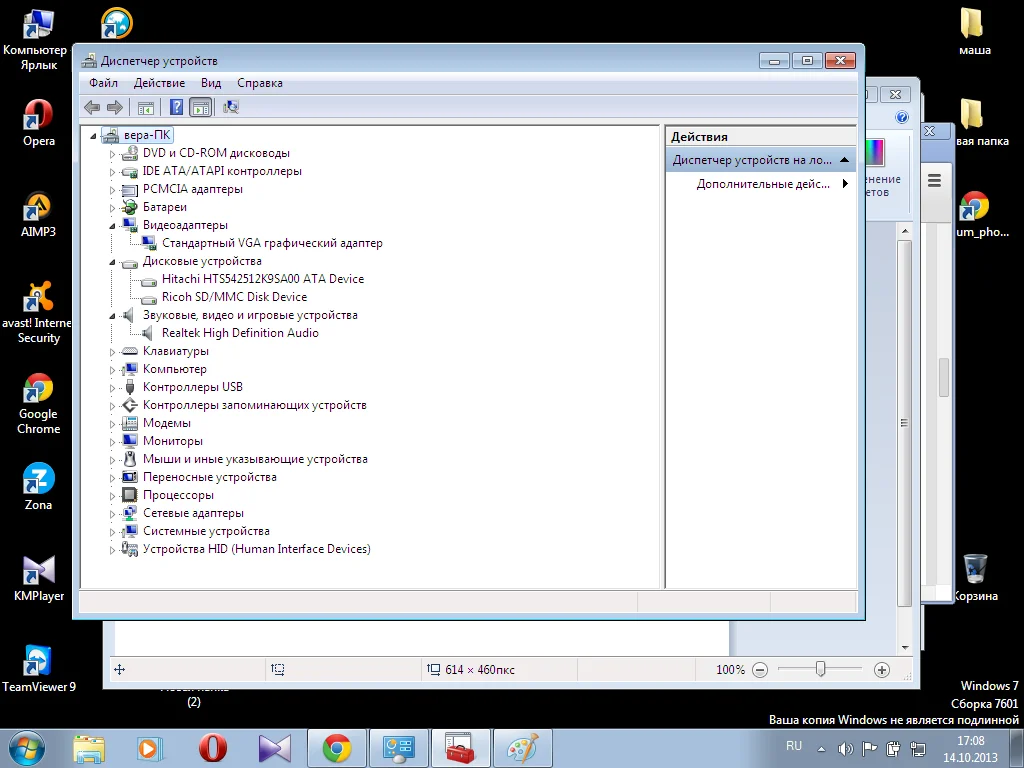Image resolution: width=1024 pixels, height=768 pixels.
Task: Select Контроллеры запоминающих устройств
Action: [x=255, y=405]
